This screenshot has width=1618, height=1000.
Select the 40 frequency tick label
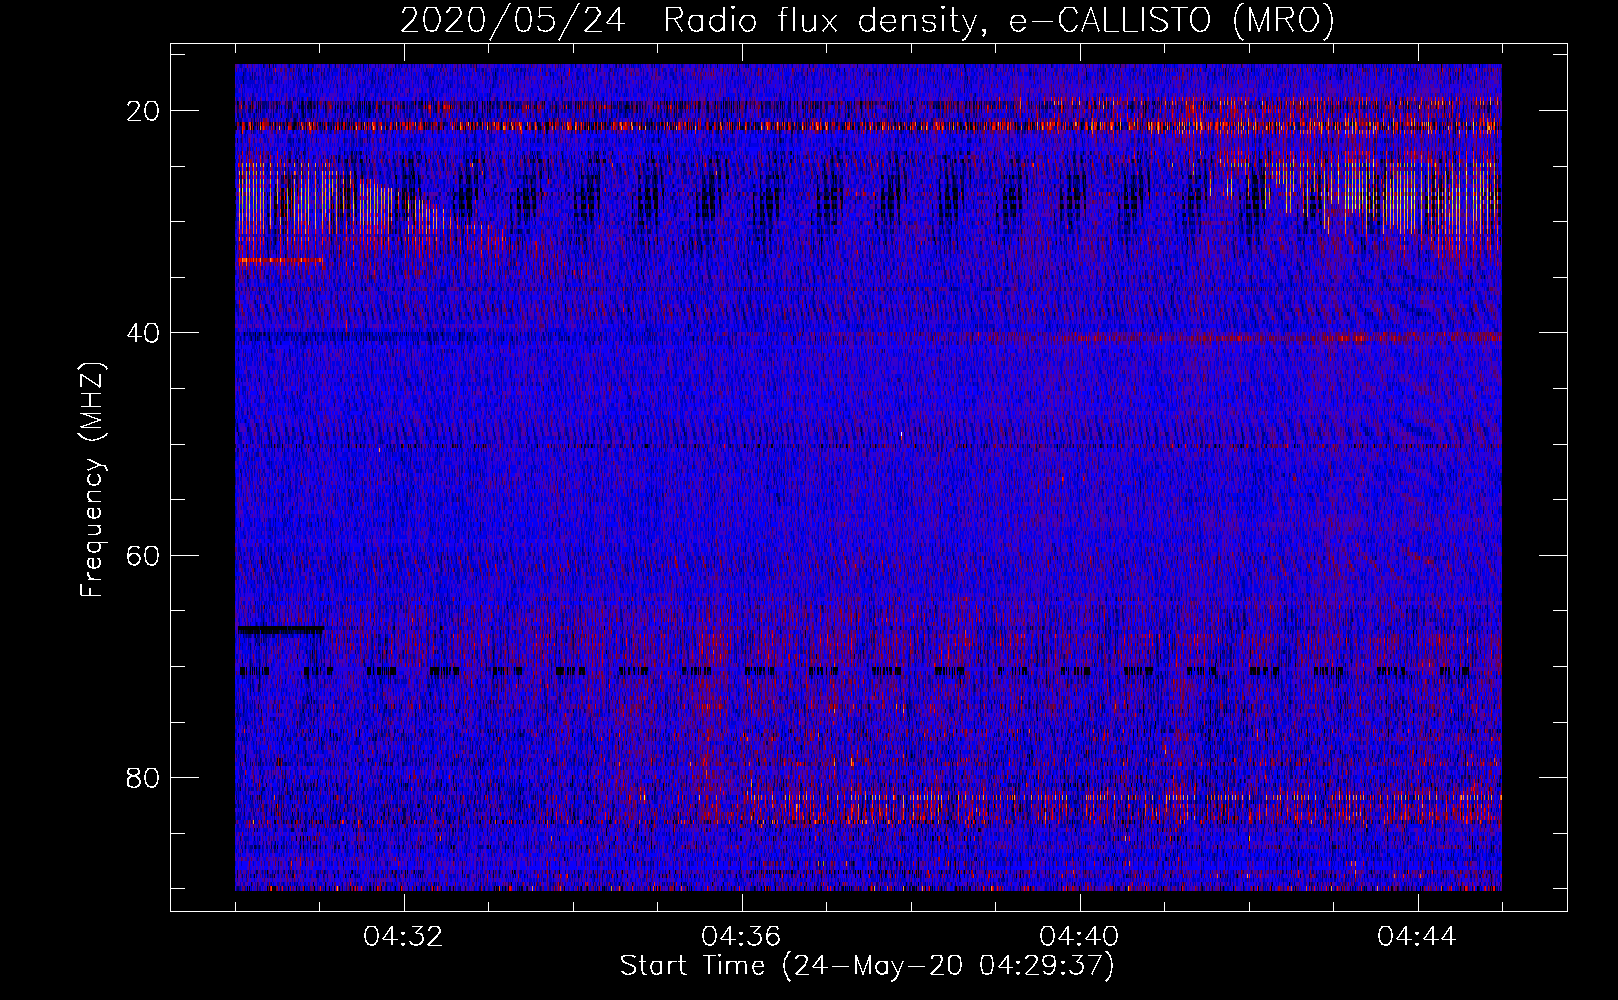[143, 332]
